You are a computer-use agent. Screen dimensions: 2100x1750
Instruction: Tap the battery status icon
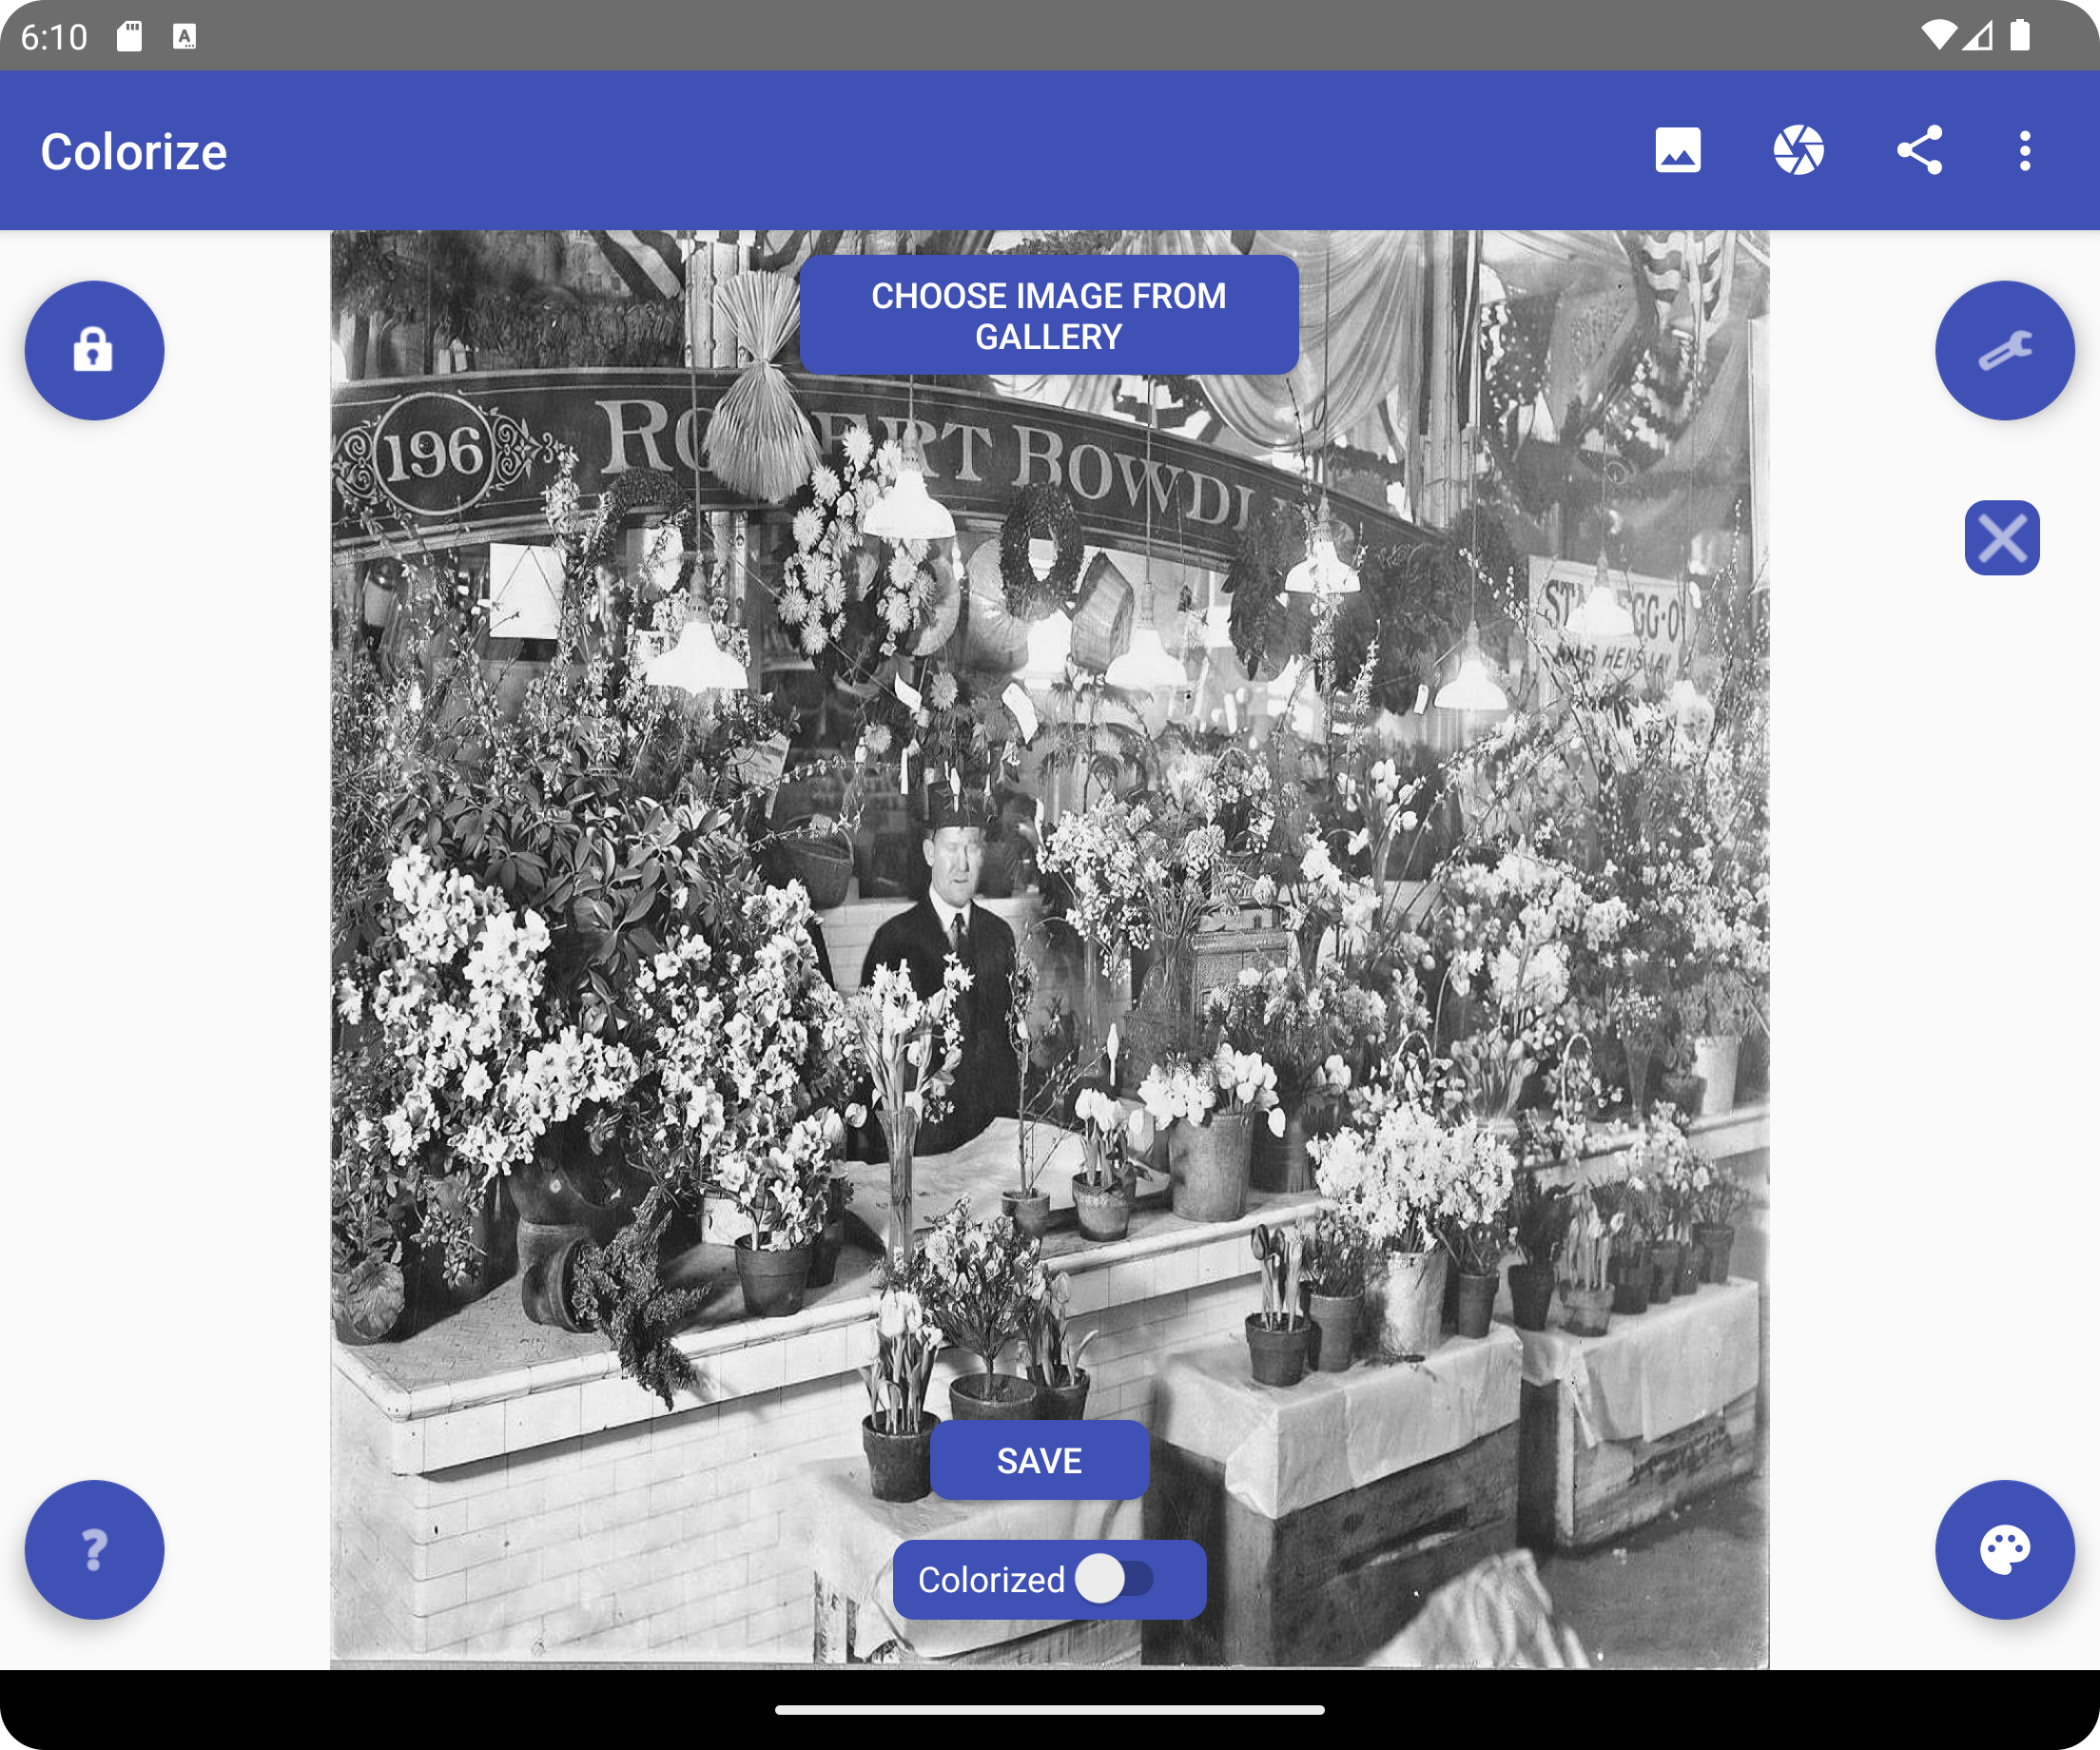(x=2020, y=37)
